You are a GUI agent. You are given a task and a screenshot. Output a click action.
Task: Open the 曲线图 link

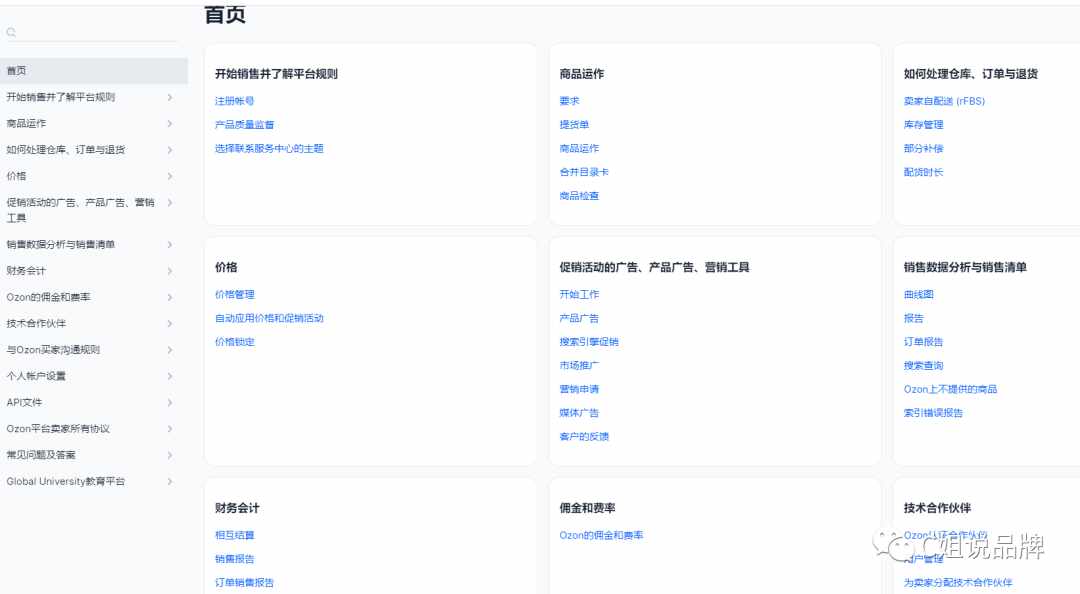click(919, 294)
